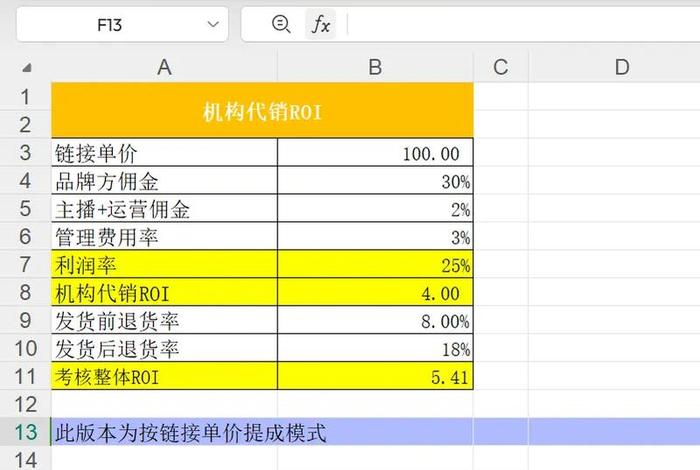Click cell 发货后退货率
The image size is (700, 470).
click(164, 348)
